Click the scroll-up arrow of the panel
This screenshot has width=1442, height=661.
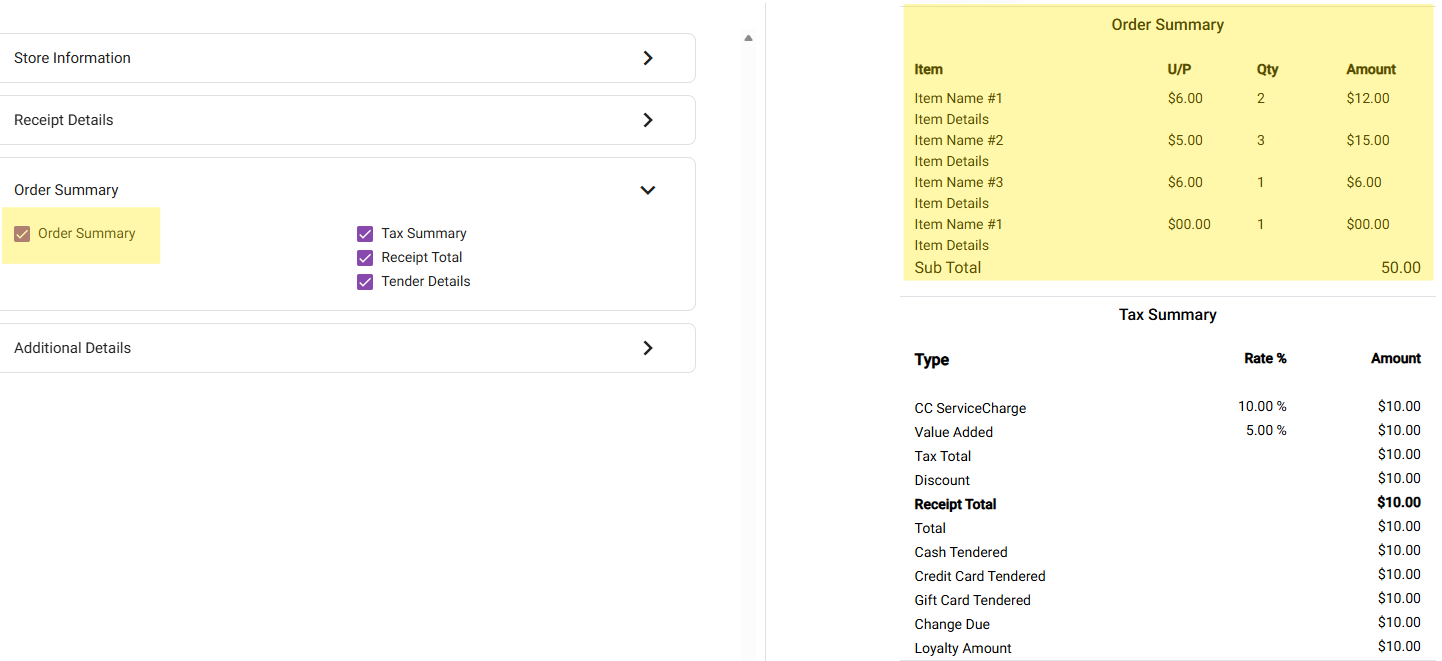748,39
